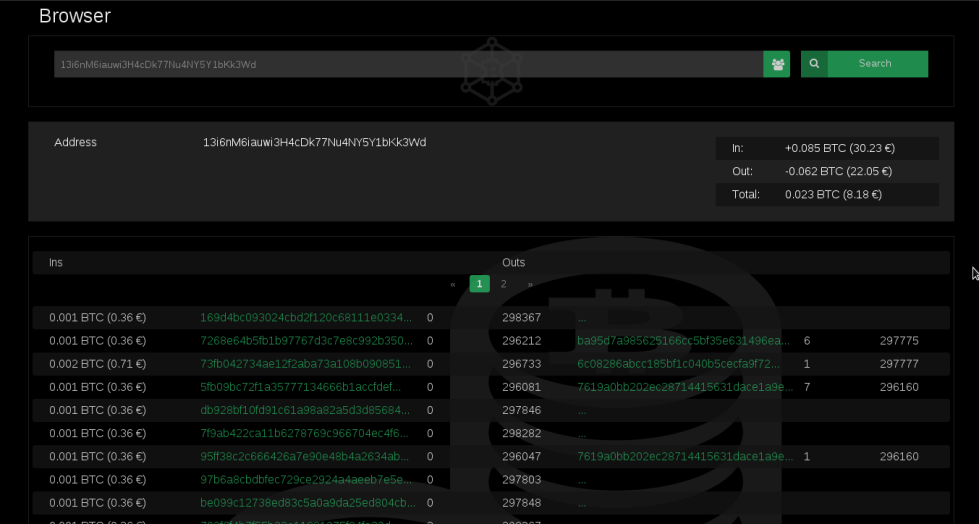This screenshot has width=979, height=524.
Task: Focus the bitcoin address search field
Action: 408,64
